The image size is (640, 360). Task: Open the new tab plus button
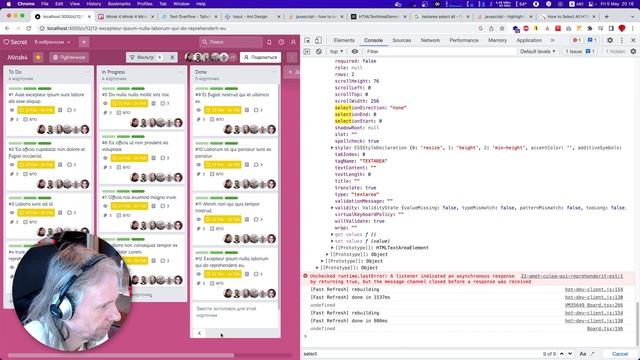(607, 16)
